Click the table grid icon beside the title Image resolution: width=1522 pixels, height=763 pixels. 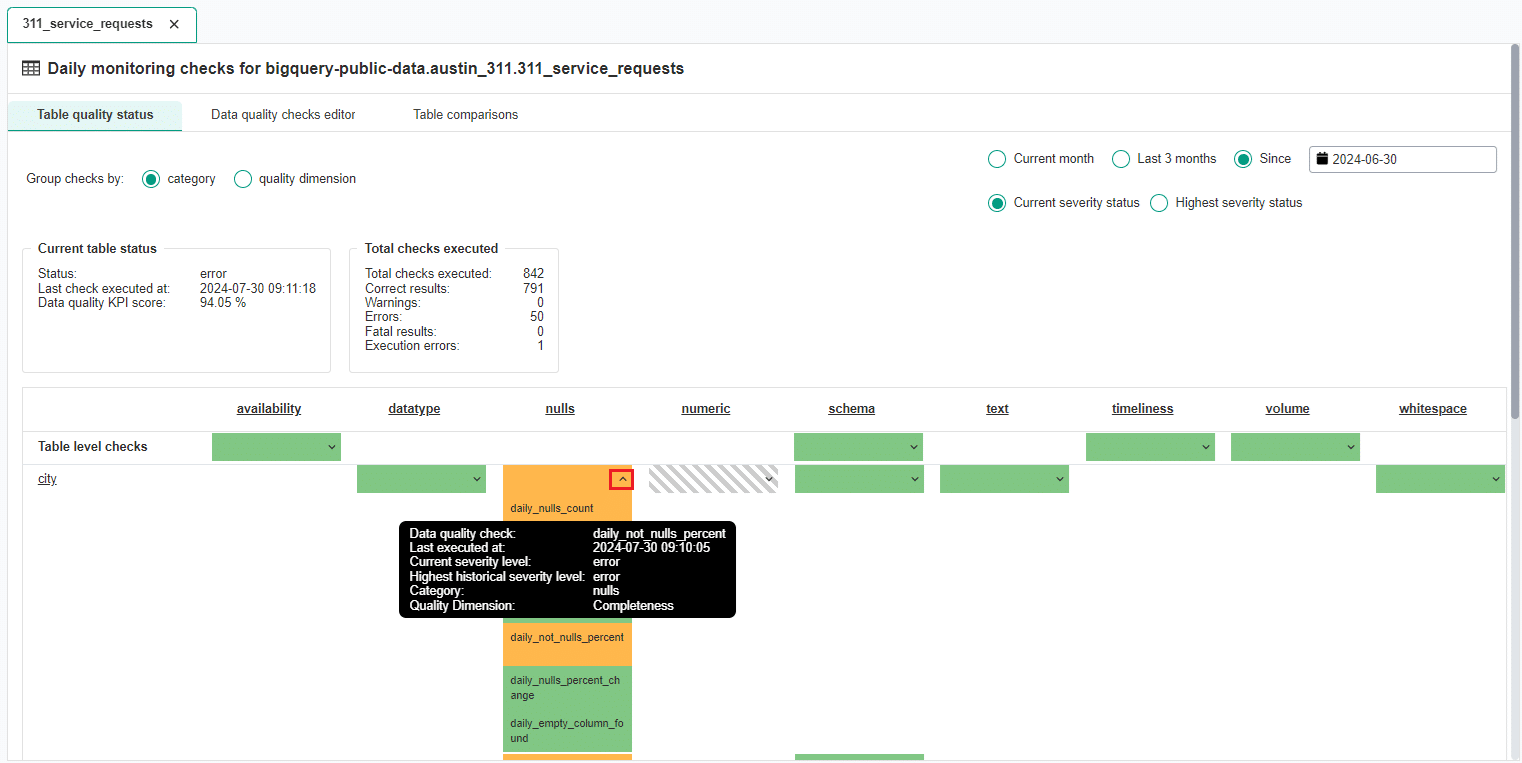[x=30, y=67]
